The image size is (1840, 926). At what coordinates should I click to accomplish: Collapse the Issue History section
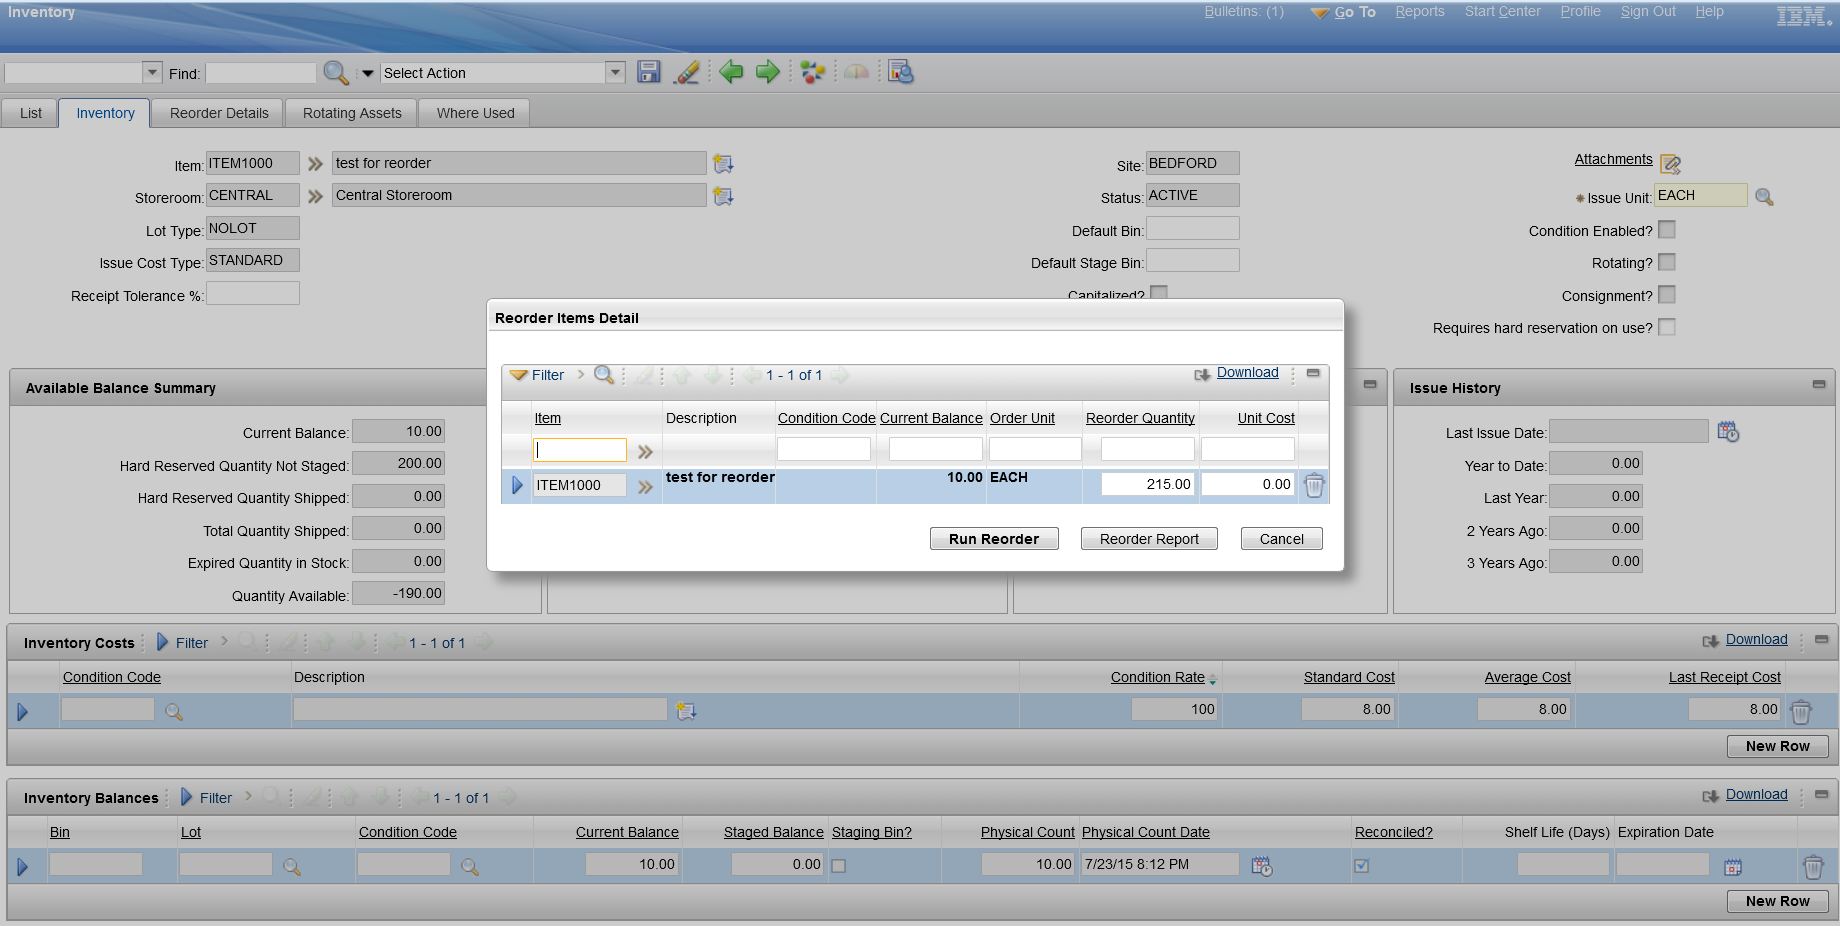pos(1818,385)
